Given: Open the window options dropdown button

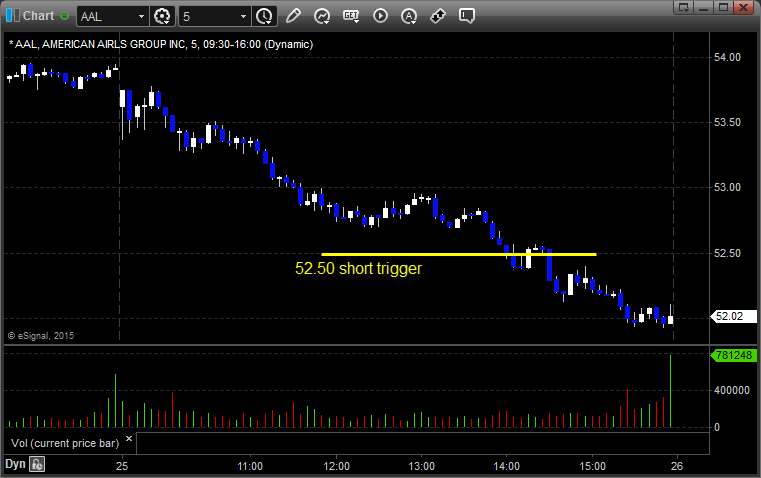Looking at the screenshot, I should coord(683,7).
